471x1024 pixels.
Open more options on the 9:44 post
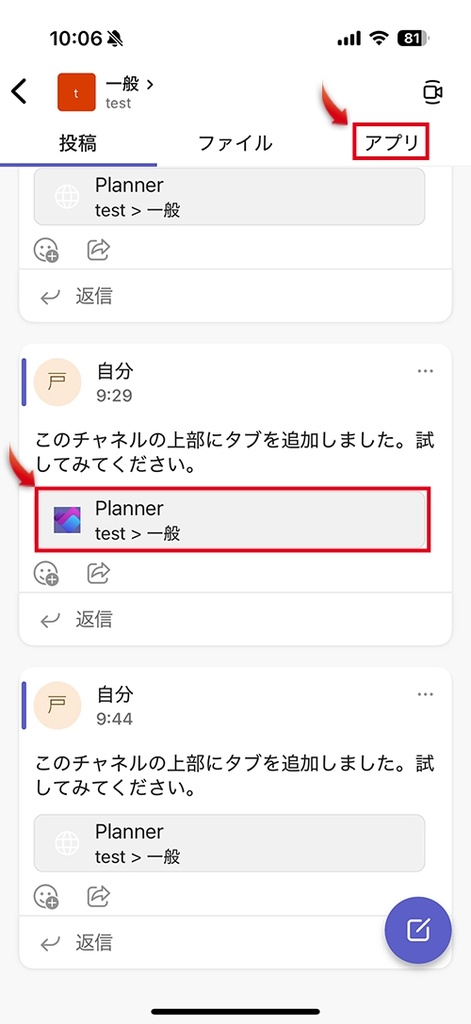tap(425, 694)
